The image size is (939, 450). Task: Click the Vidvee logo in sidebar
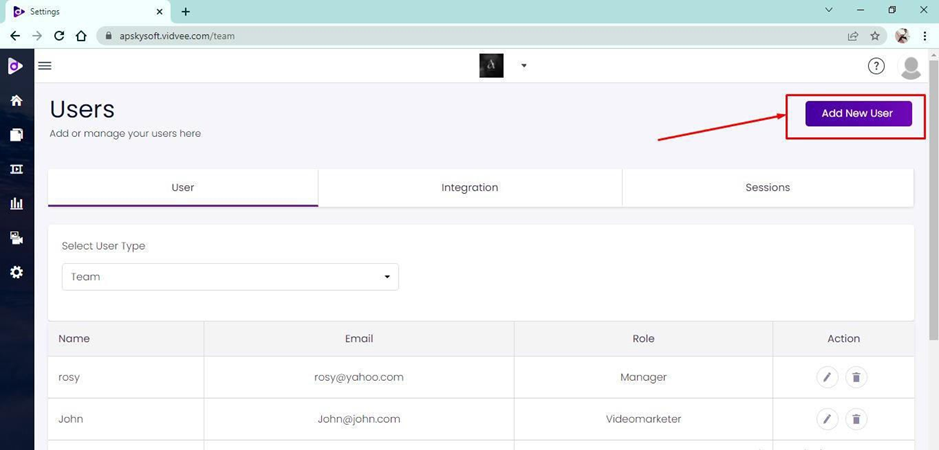click(x=16, y=66)
